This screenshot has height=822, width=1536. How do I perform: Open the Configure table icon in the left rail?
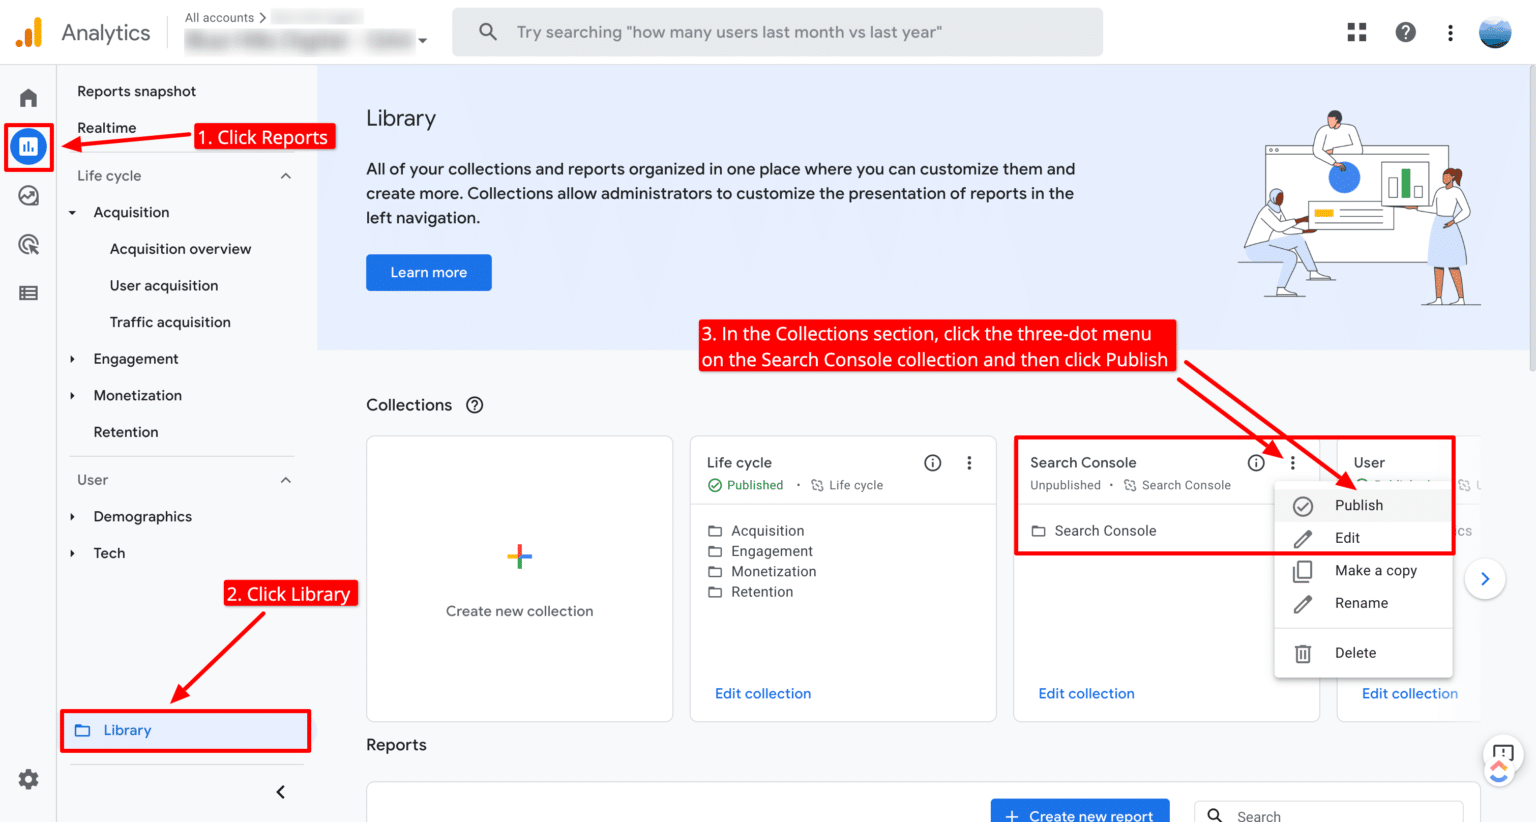(x=28, y=293)
